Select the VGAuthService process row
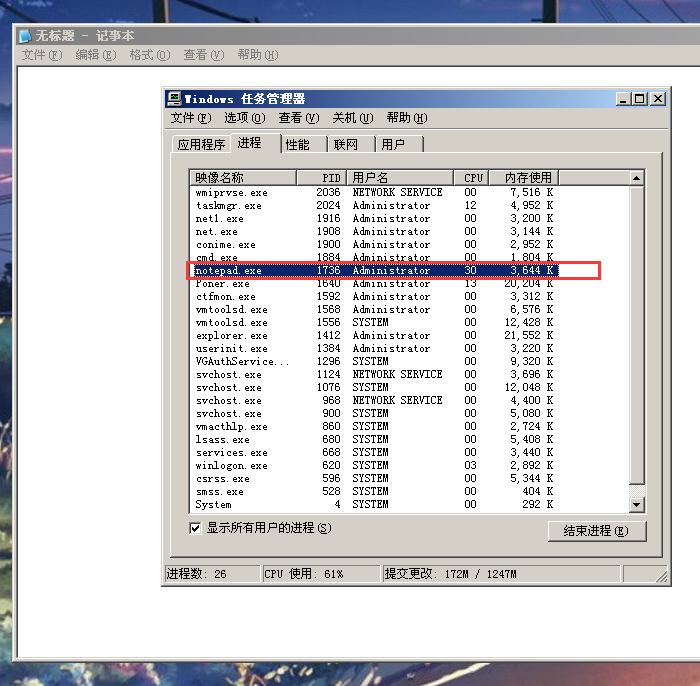Screen dimensions: 700x686 [x=375, y=362]
